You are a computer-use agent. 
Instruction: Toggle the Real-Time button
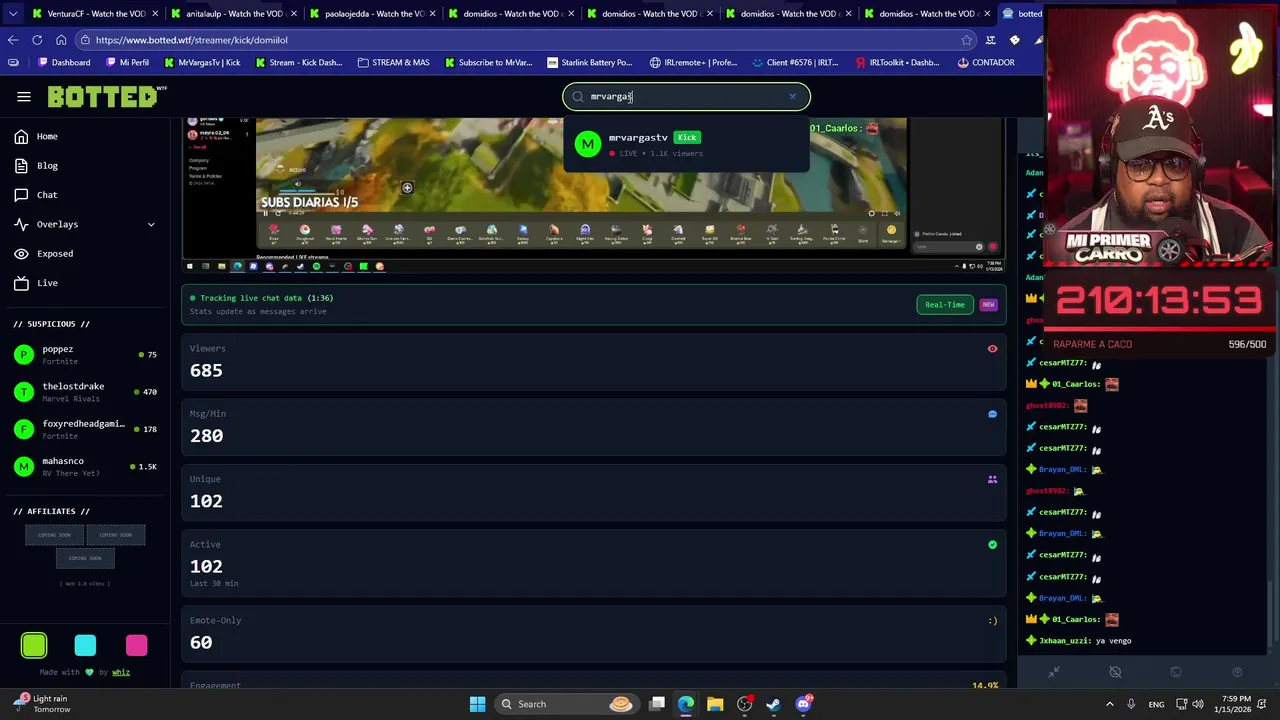pos(945,304)
